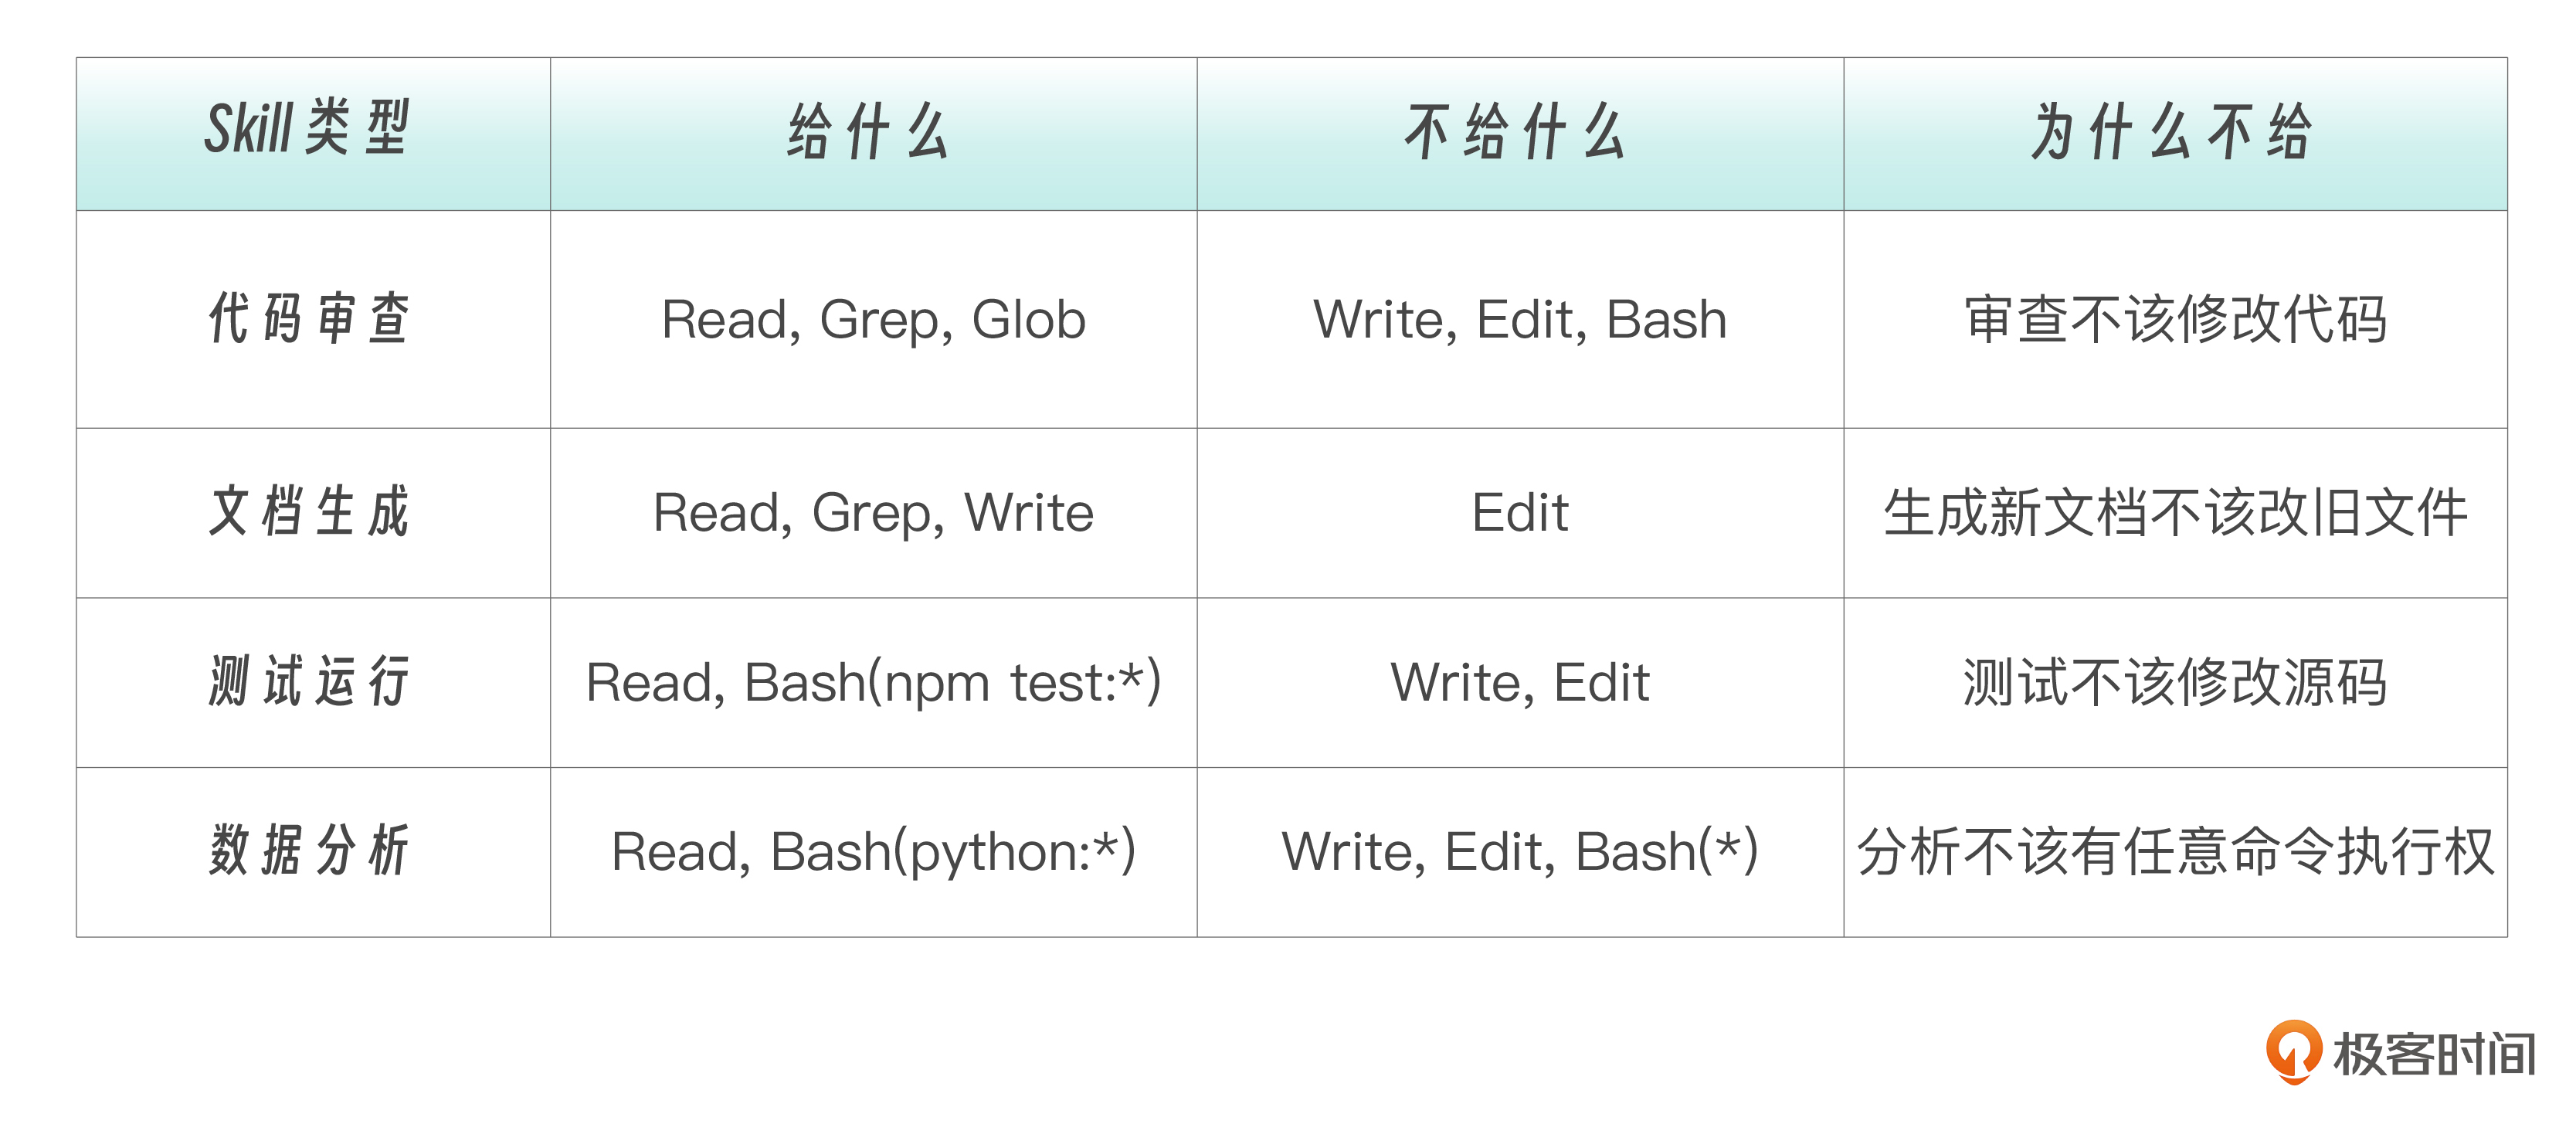The width and height of the screenshot is (2576, 1124).
Task: Select the 'Read, Grep, Write' cell
Action: [x=873, y=513]
